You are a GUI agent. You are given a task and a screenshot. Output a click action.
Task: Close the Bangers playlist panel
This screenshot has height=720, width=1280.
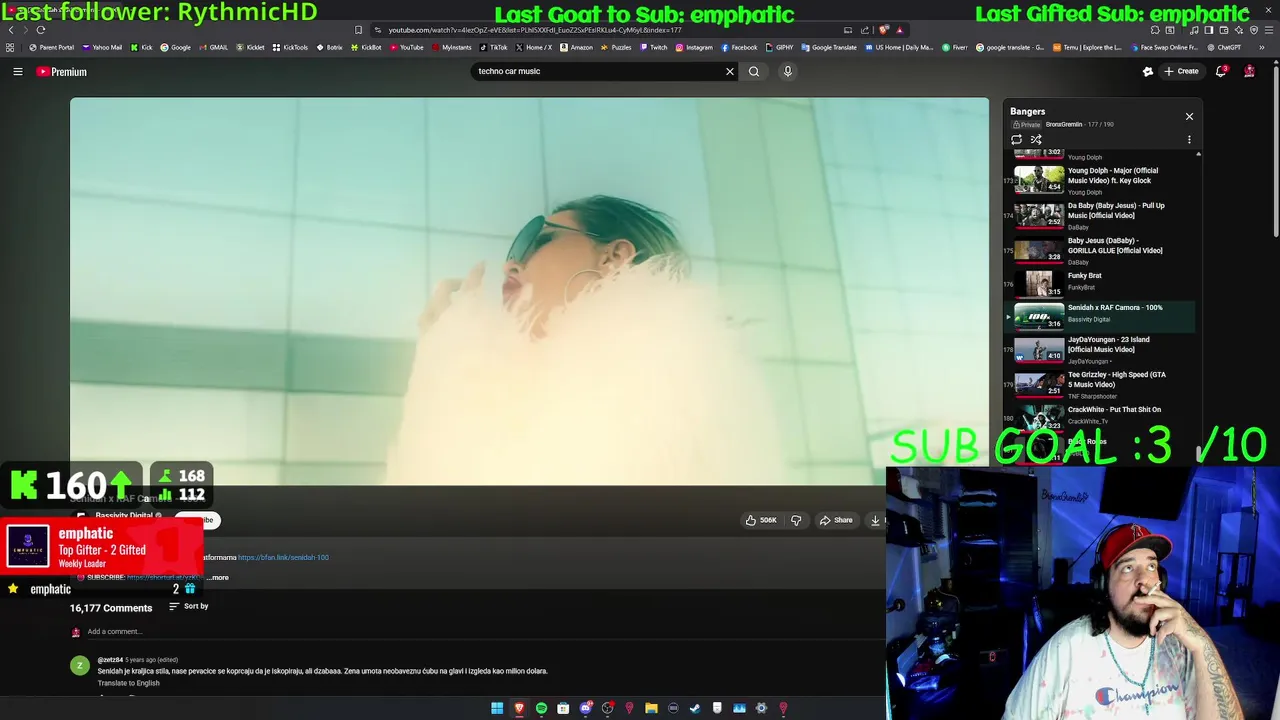point(1189,116)
